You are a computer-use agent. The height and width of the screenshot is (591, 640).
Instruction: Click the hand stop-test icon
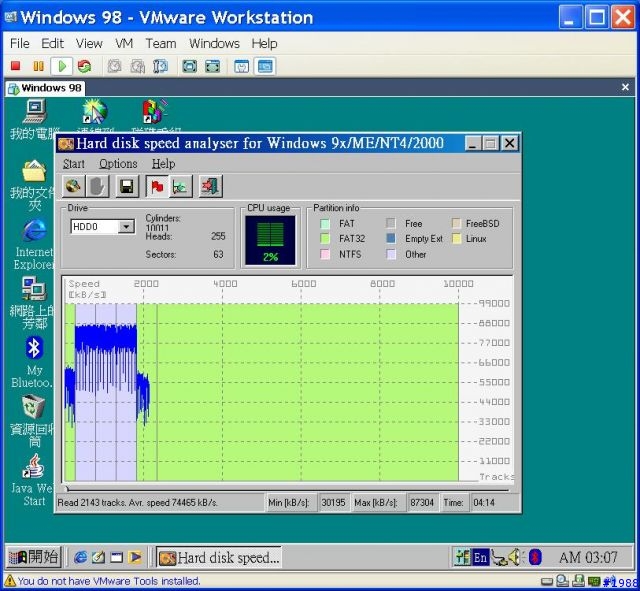point(98,187)
